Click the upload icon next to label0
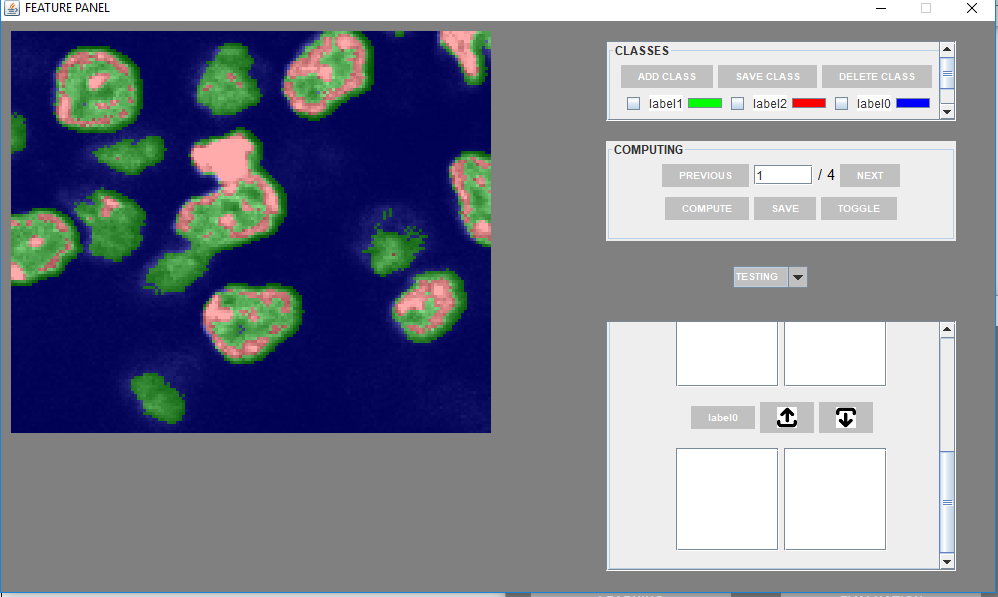The image size is (998, 597). (787, 418)
